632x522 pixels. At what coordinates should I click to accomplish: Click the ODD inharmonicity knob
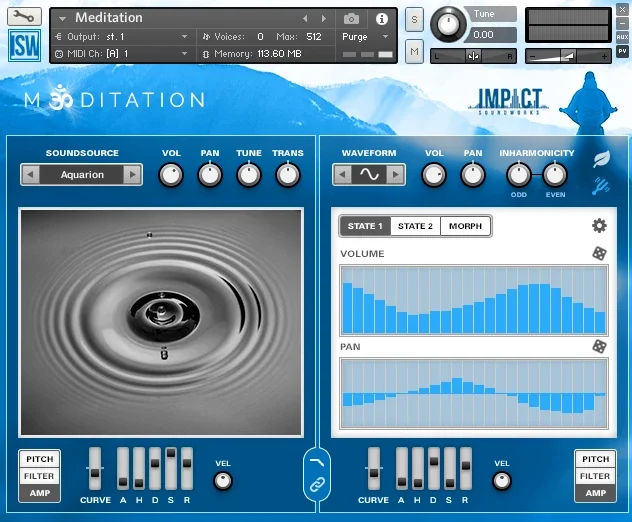[518, 175]
